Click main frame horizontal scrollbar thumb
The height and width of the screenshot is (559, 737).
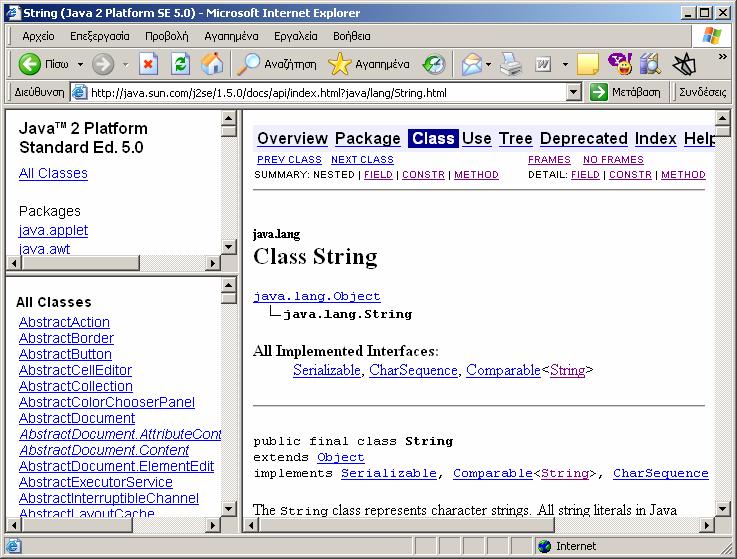(407, 525)
